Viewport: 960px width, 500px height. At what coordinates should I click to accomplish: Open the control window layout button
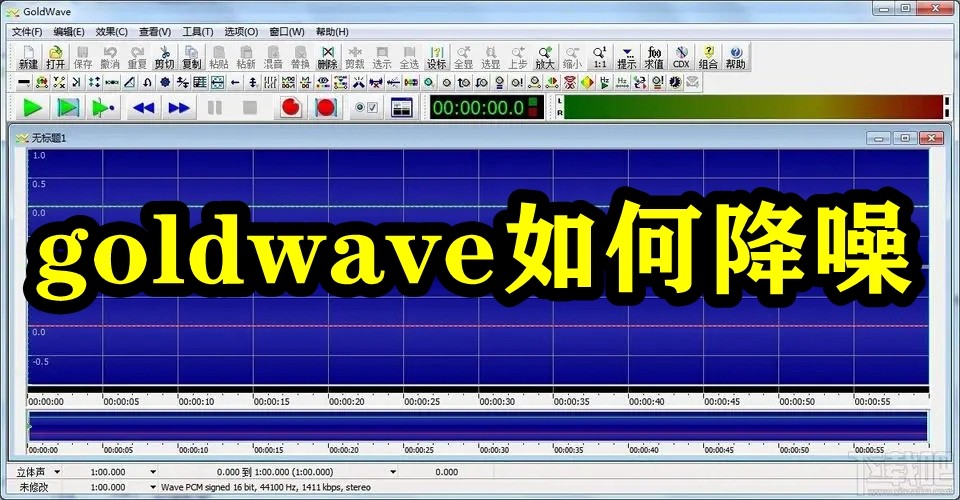pos(401,108)
